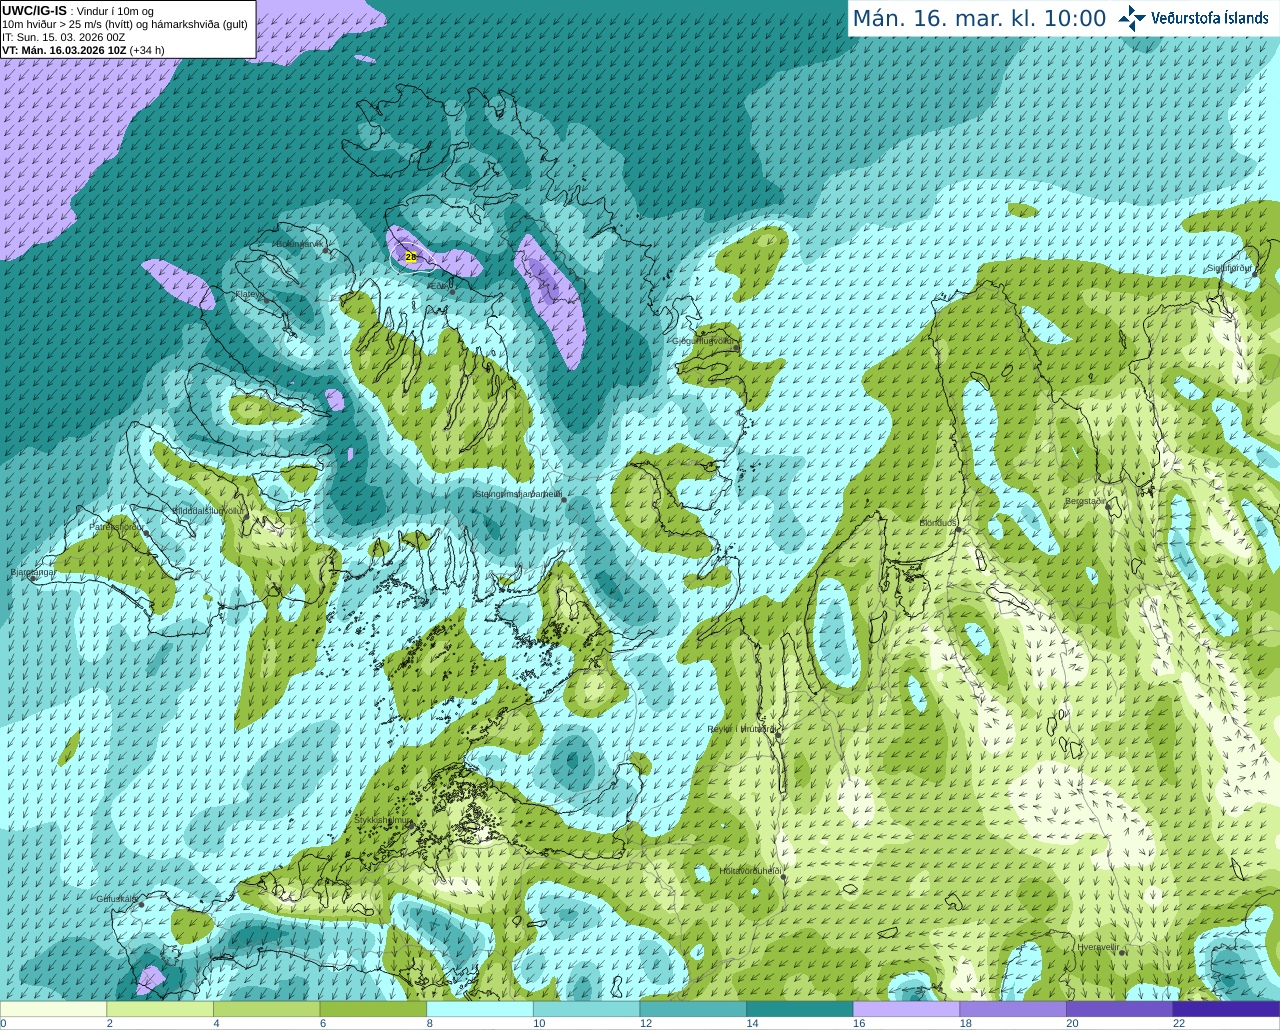This screenshot has width=1280, height=1030.
Task: Select the 16–18 m/s lavender legend swatch
Action: (x=906, y=1009)
